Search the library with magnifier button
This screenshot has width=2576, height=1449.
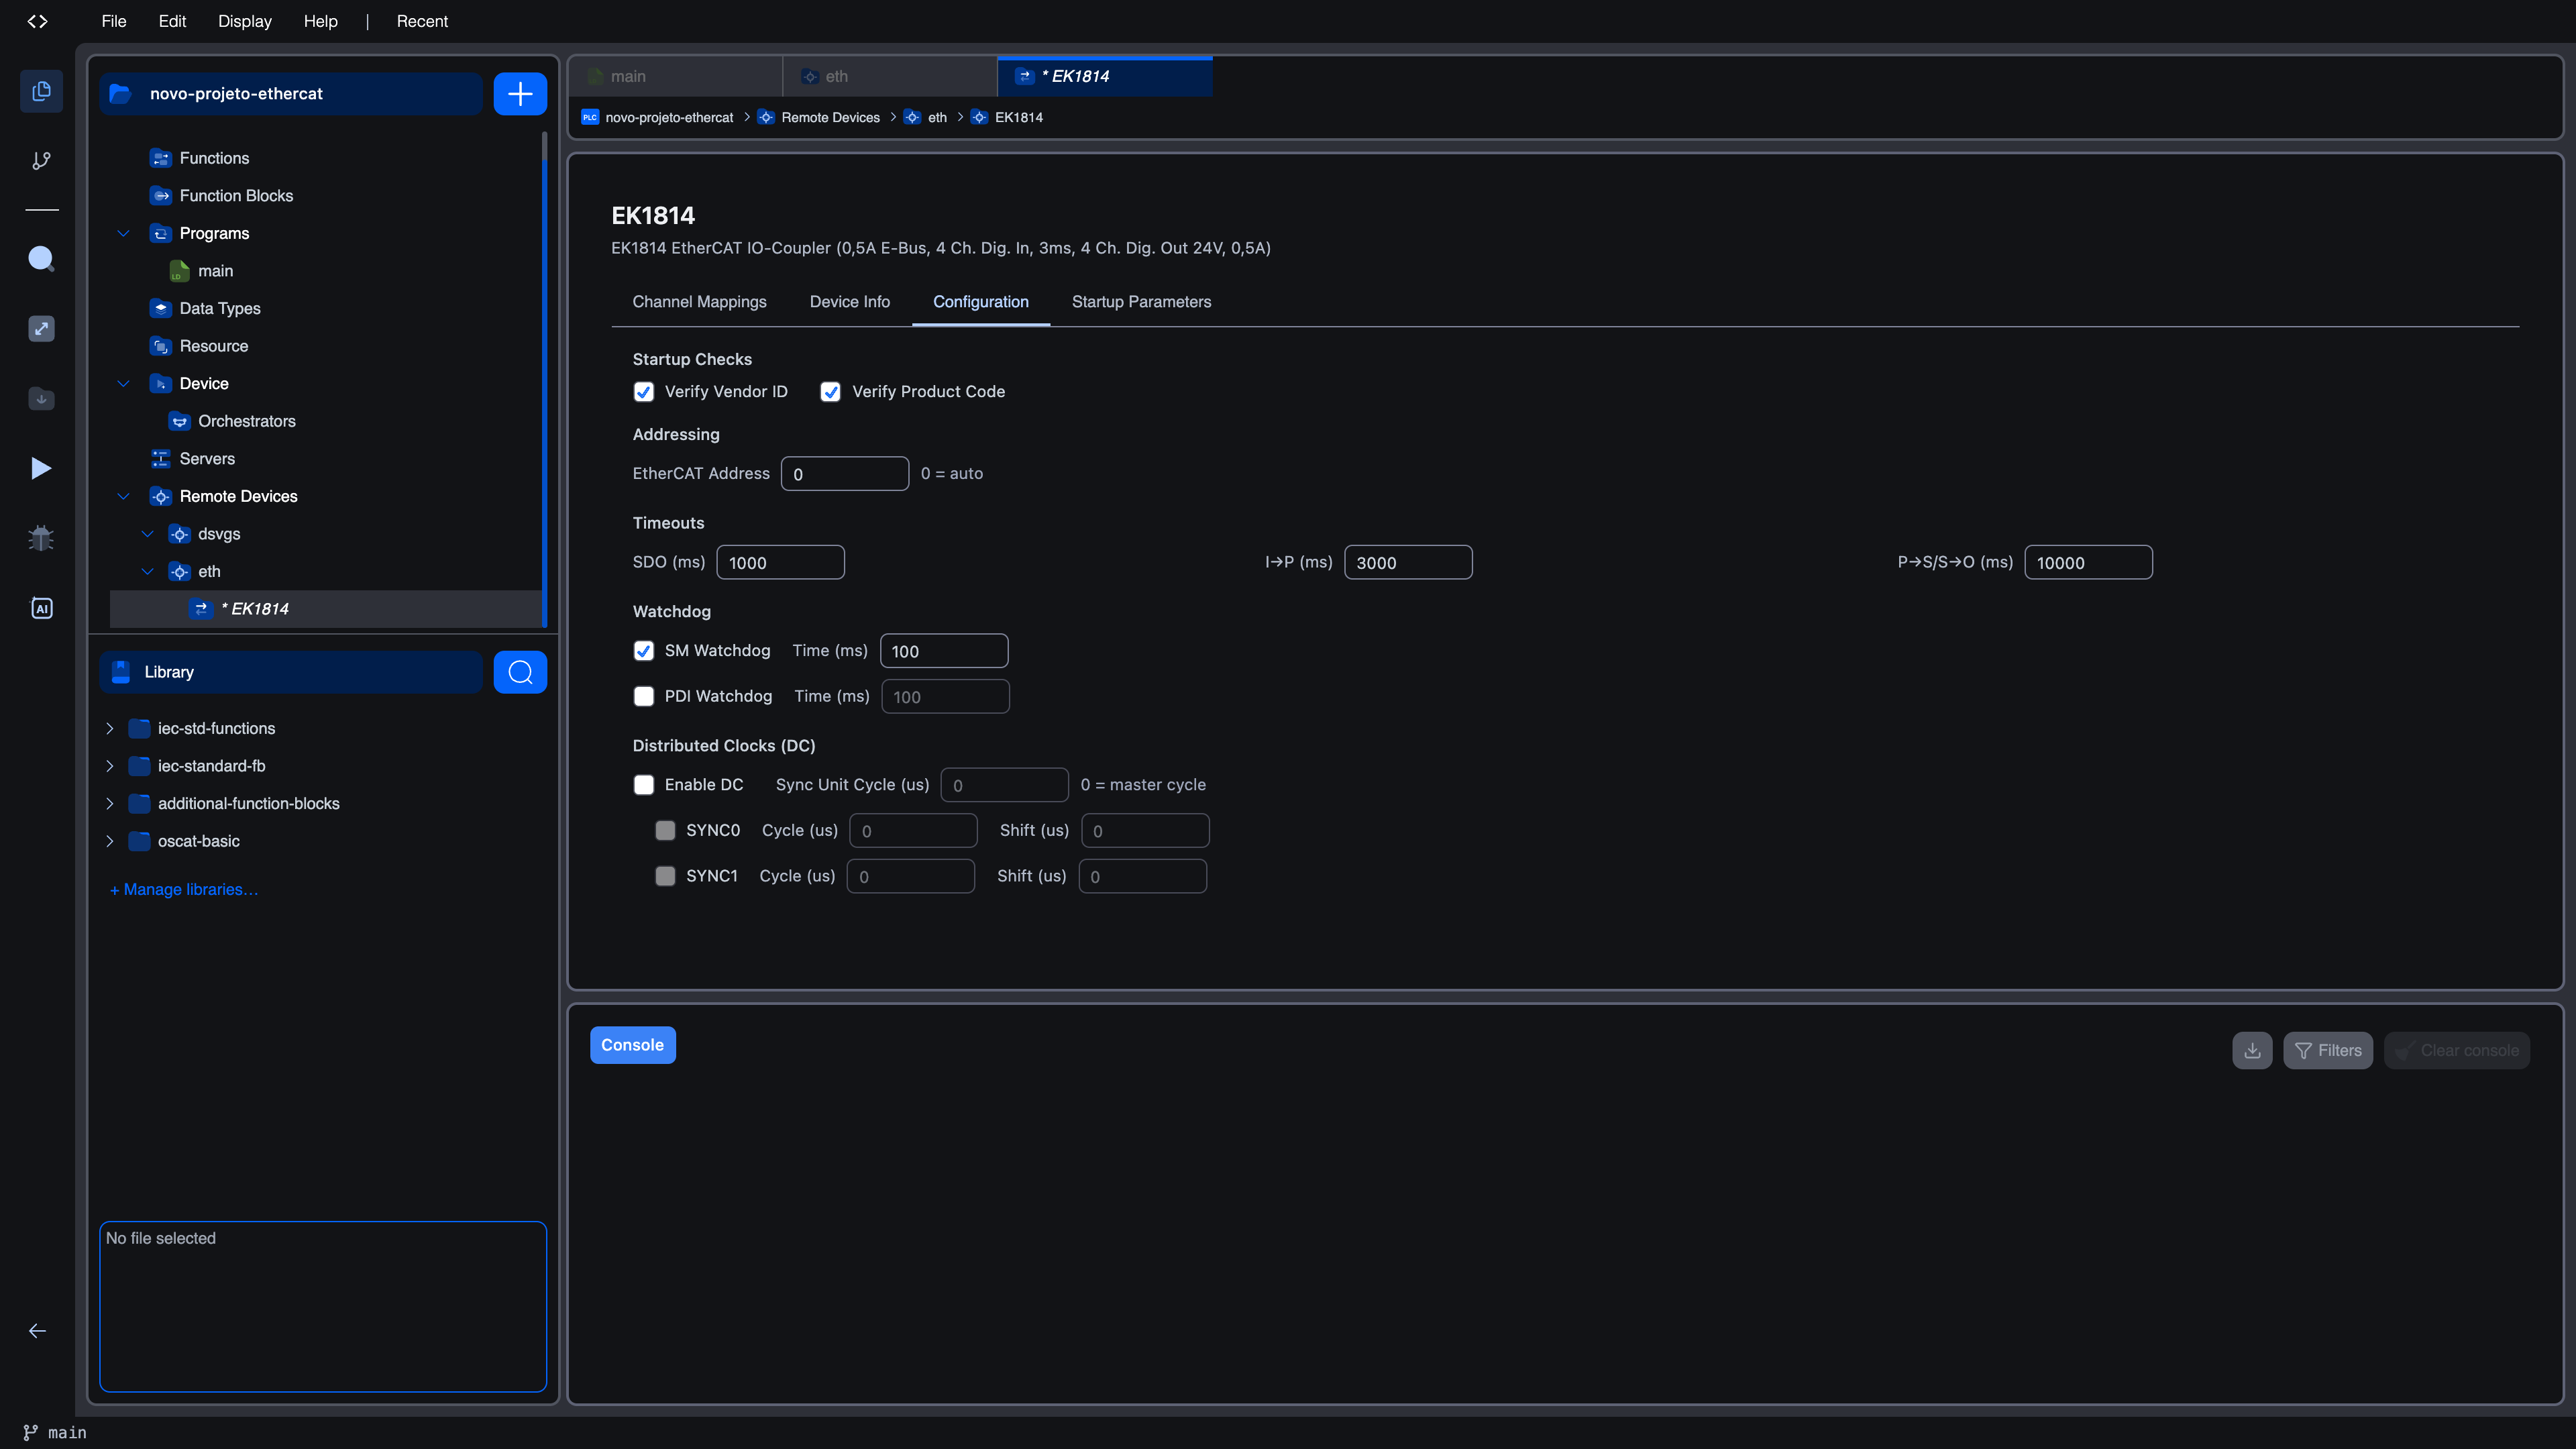tap(520, 672)
